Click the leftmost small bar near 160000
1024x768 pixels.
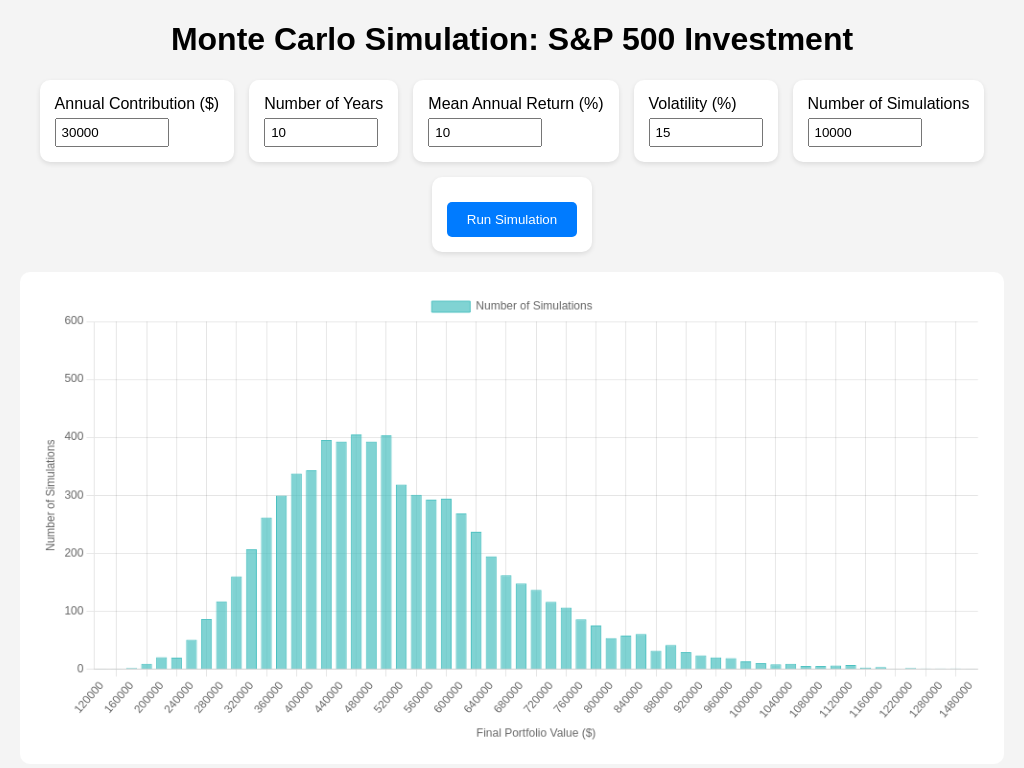(130, 666)
